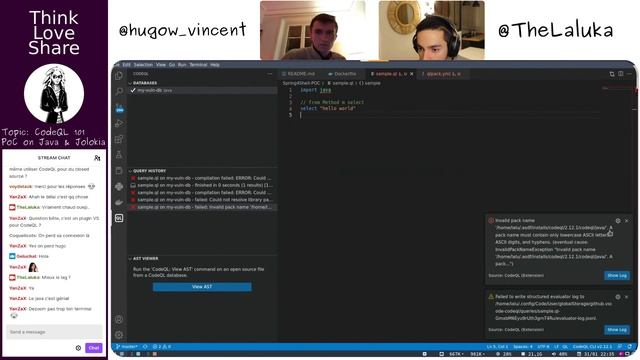Click the volume 48% tray indicator

point(560,354)
